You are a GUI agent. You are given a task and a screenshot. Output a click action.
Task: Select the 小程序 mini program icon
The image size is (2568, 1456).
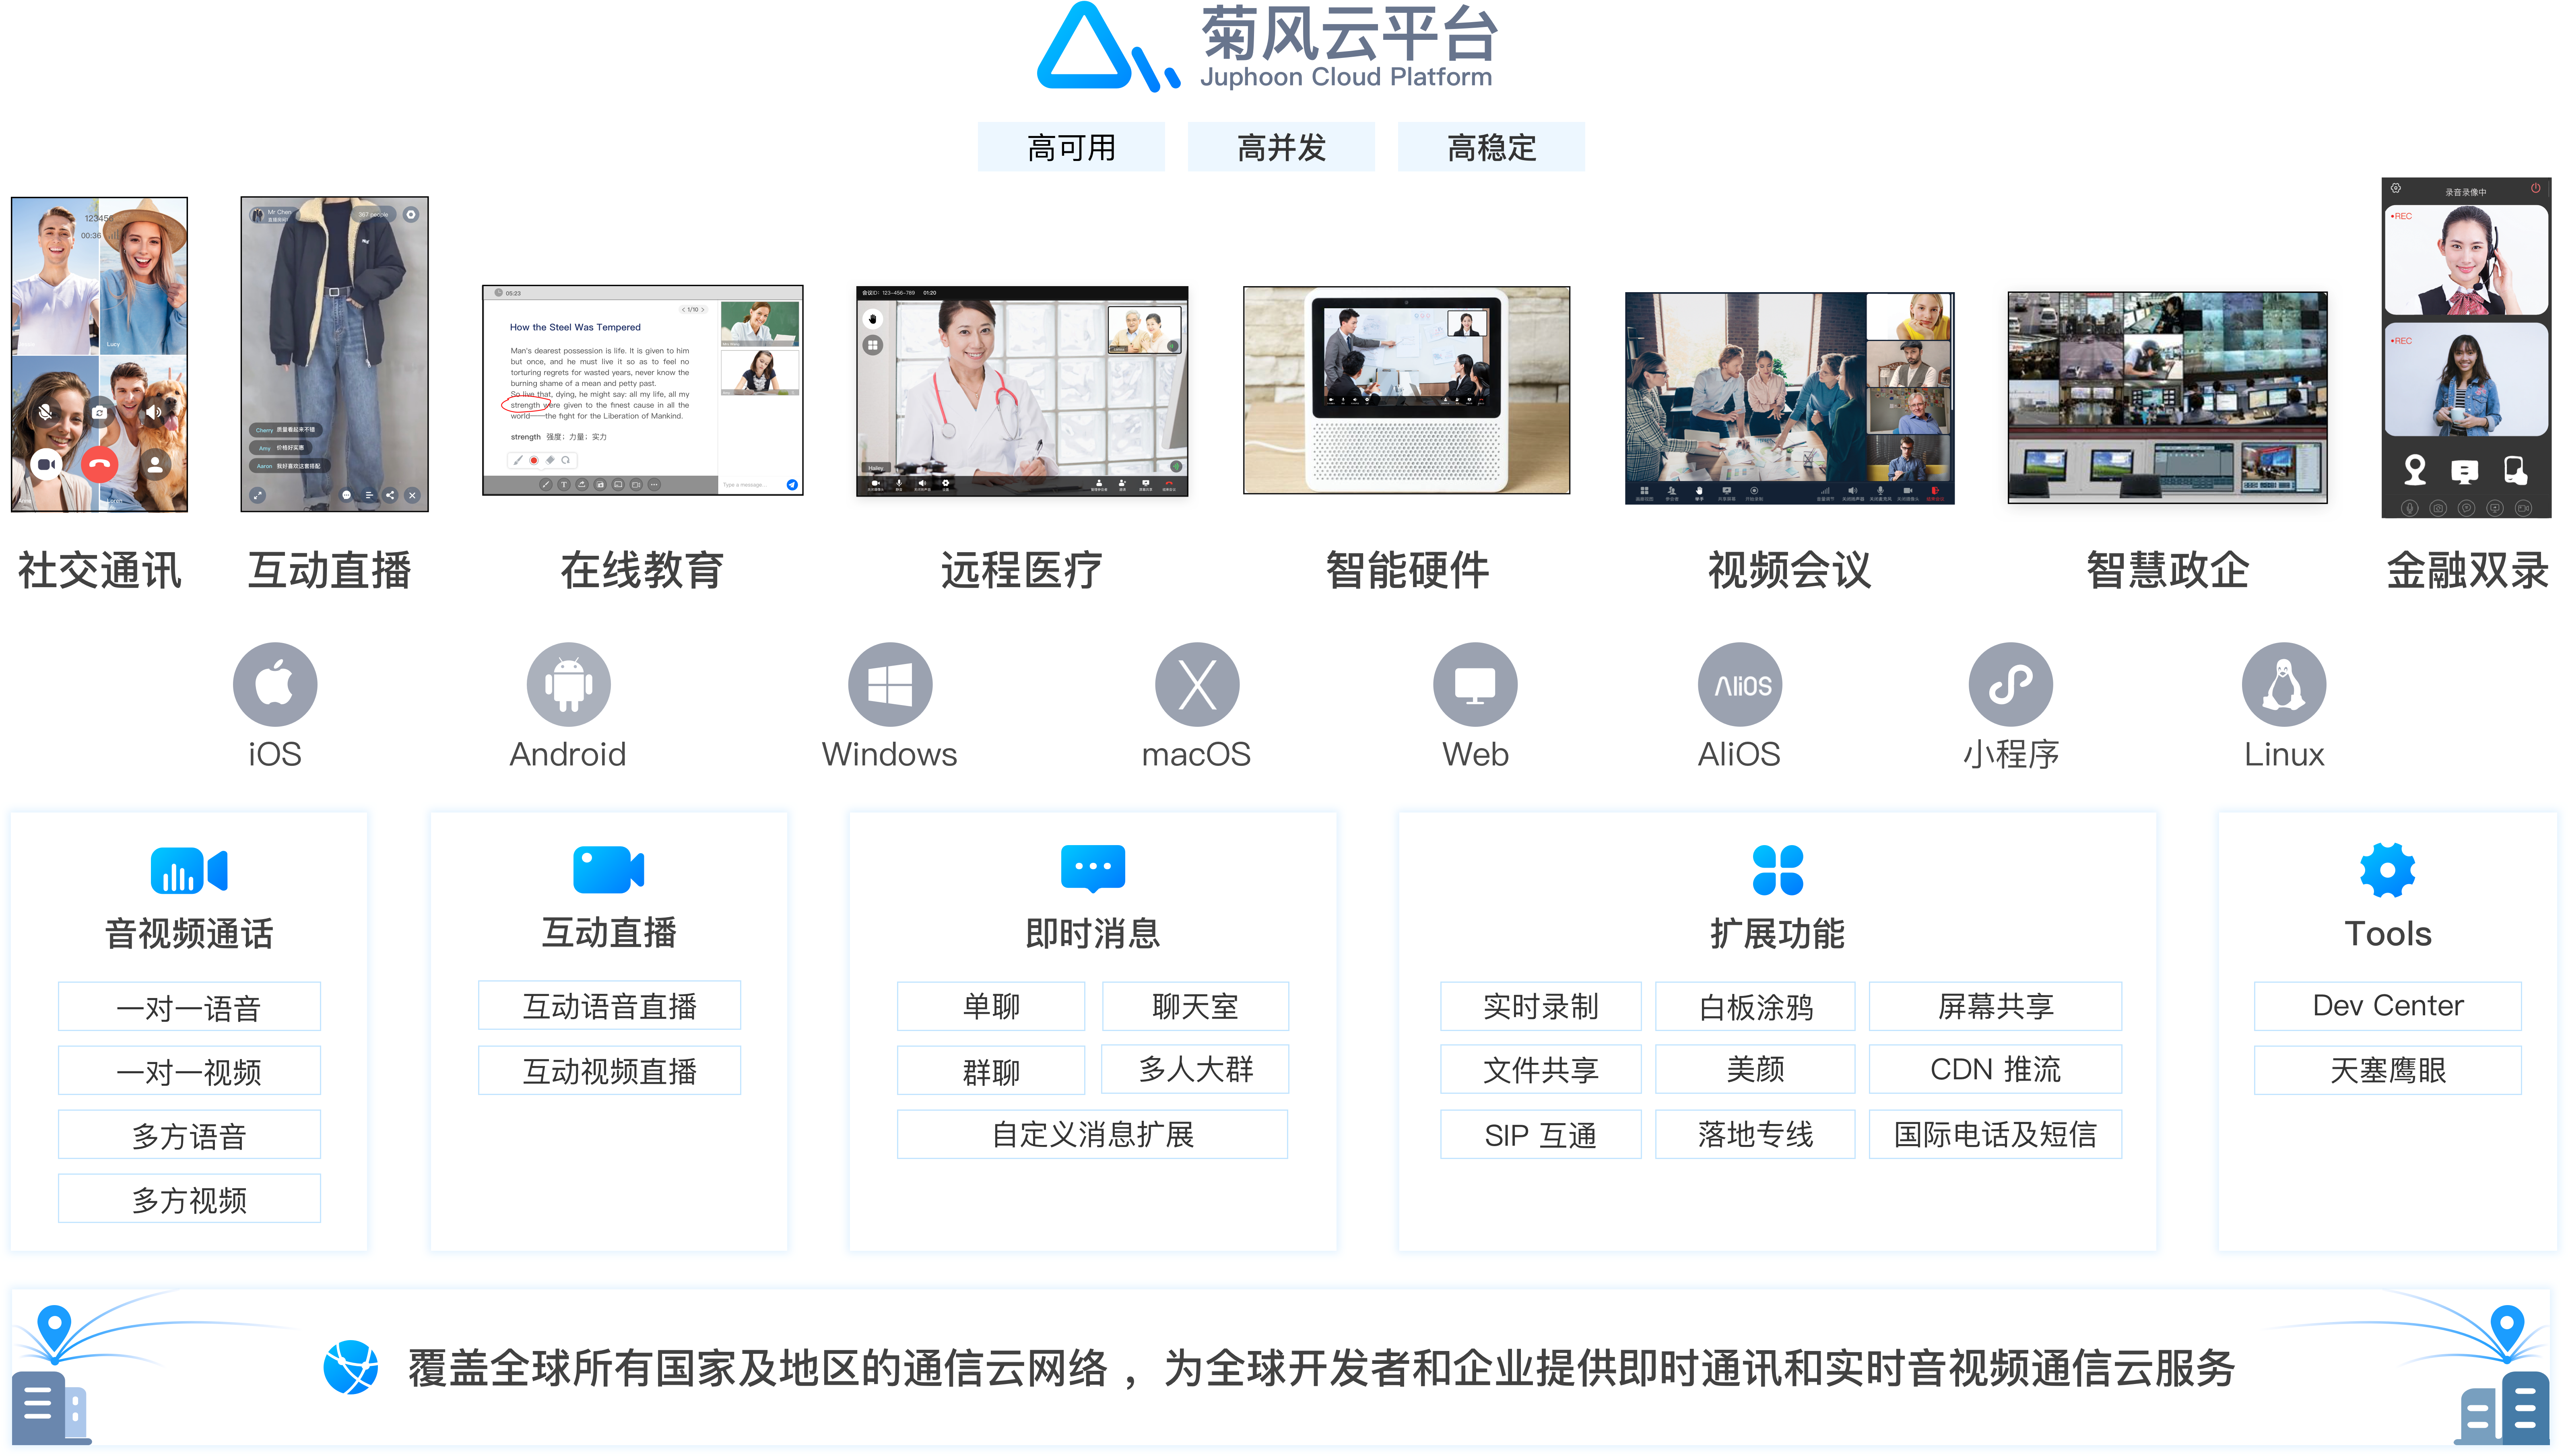(2011, 684)
